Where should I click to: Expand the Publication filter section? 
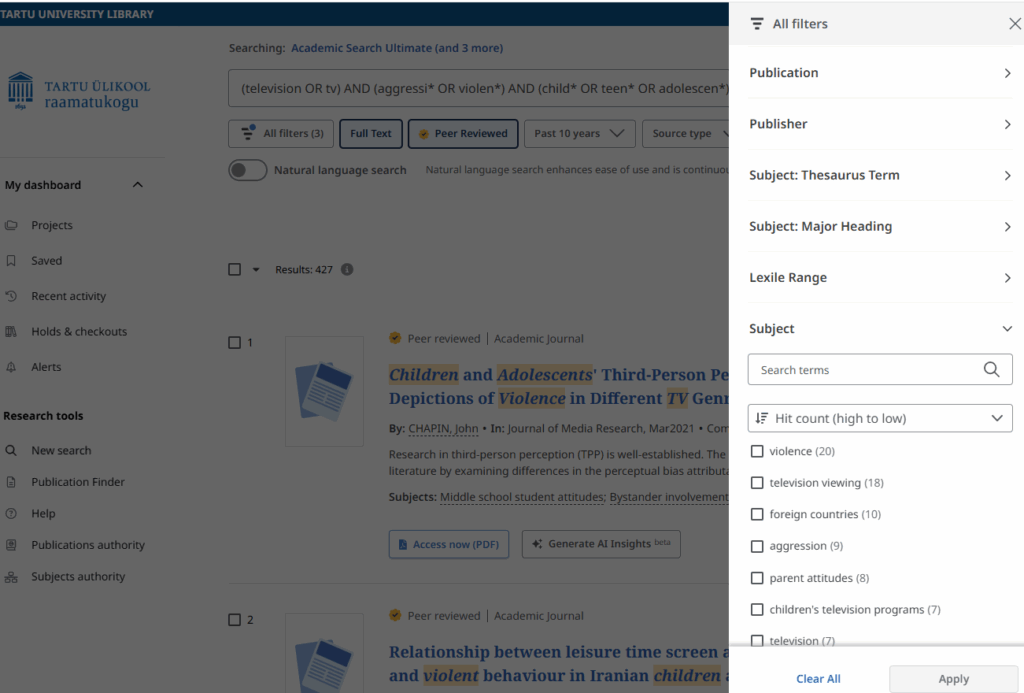pyautogui.click(x=880, y=73)
